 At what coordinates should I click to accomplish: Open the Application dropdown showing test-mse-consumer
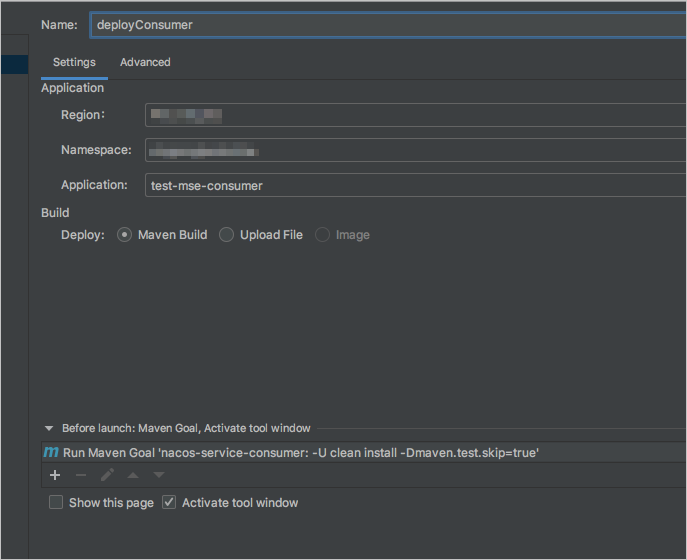point(415,185)
